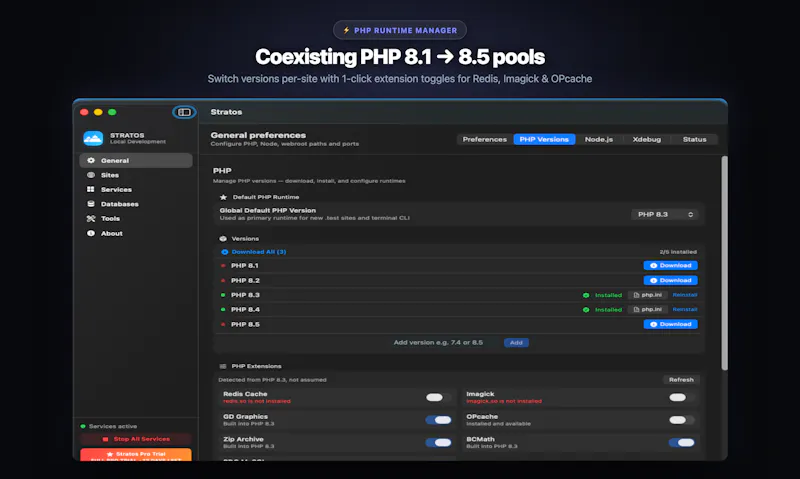Toggle the Redis Cache extension
The width and height of the screenshot is (800, 479).
click(438, 397)
